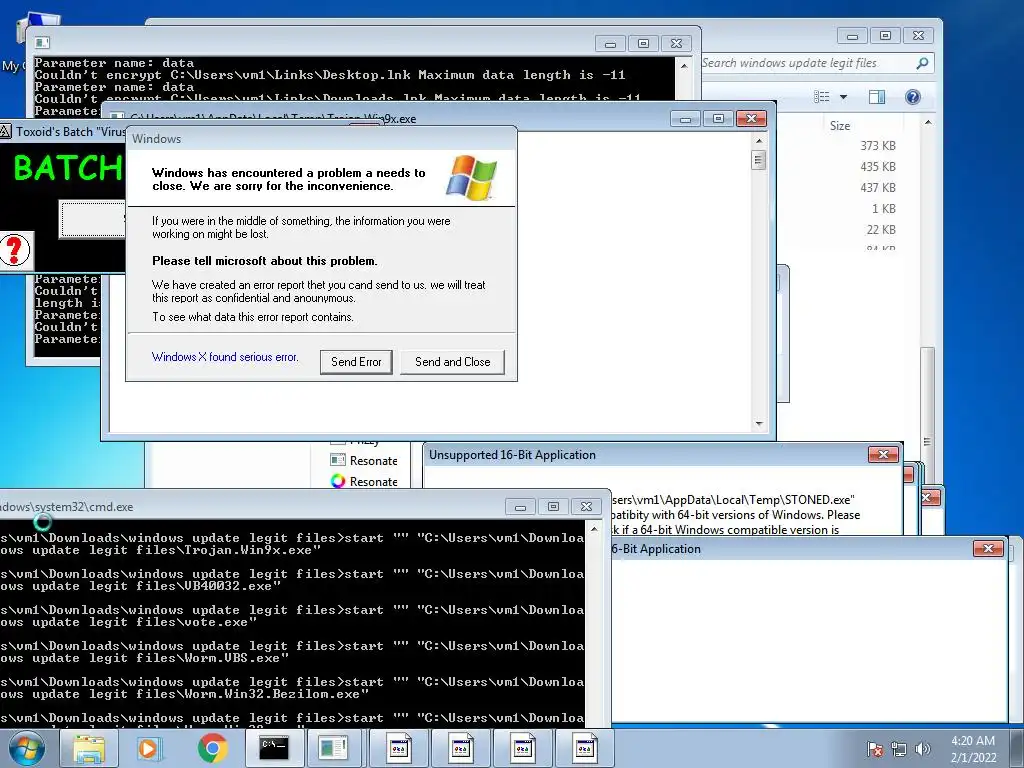This screenshot has width=1024, height=768.
Task: Sort by the Size column header
Action: pos(840,125)
